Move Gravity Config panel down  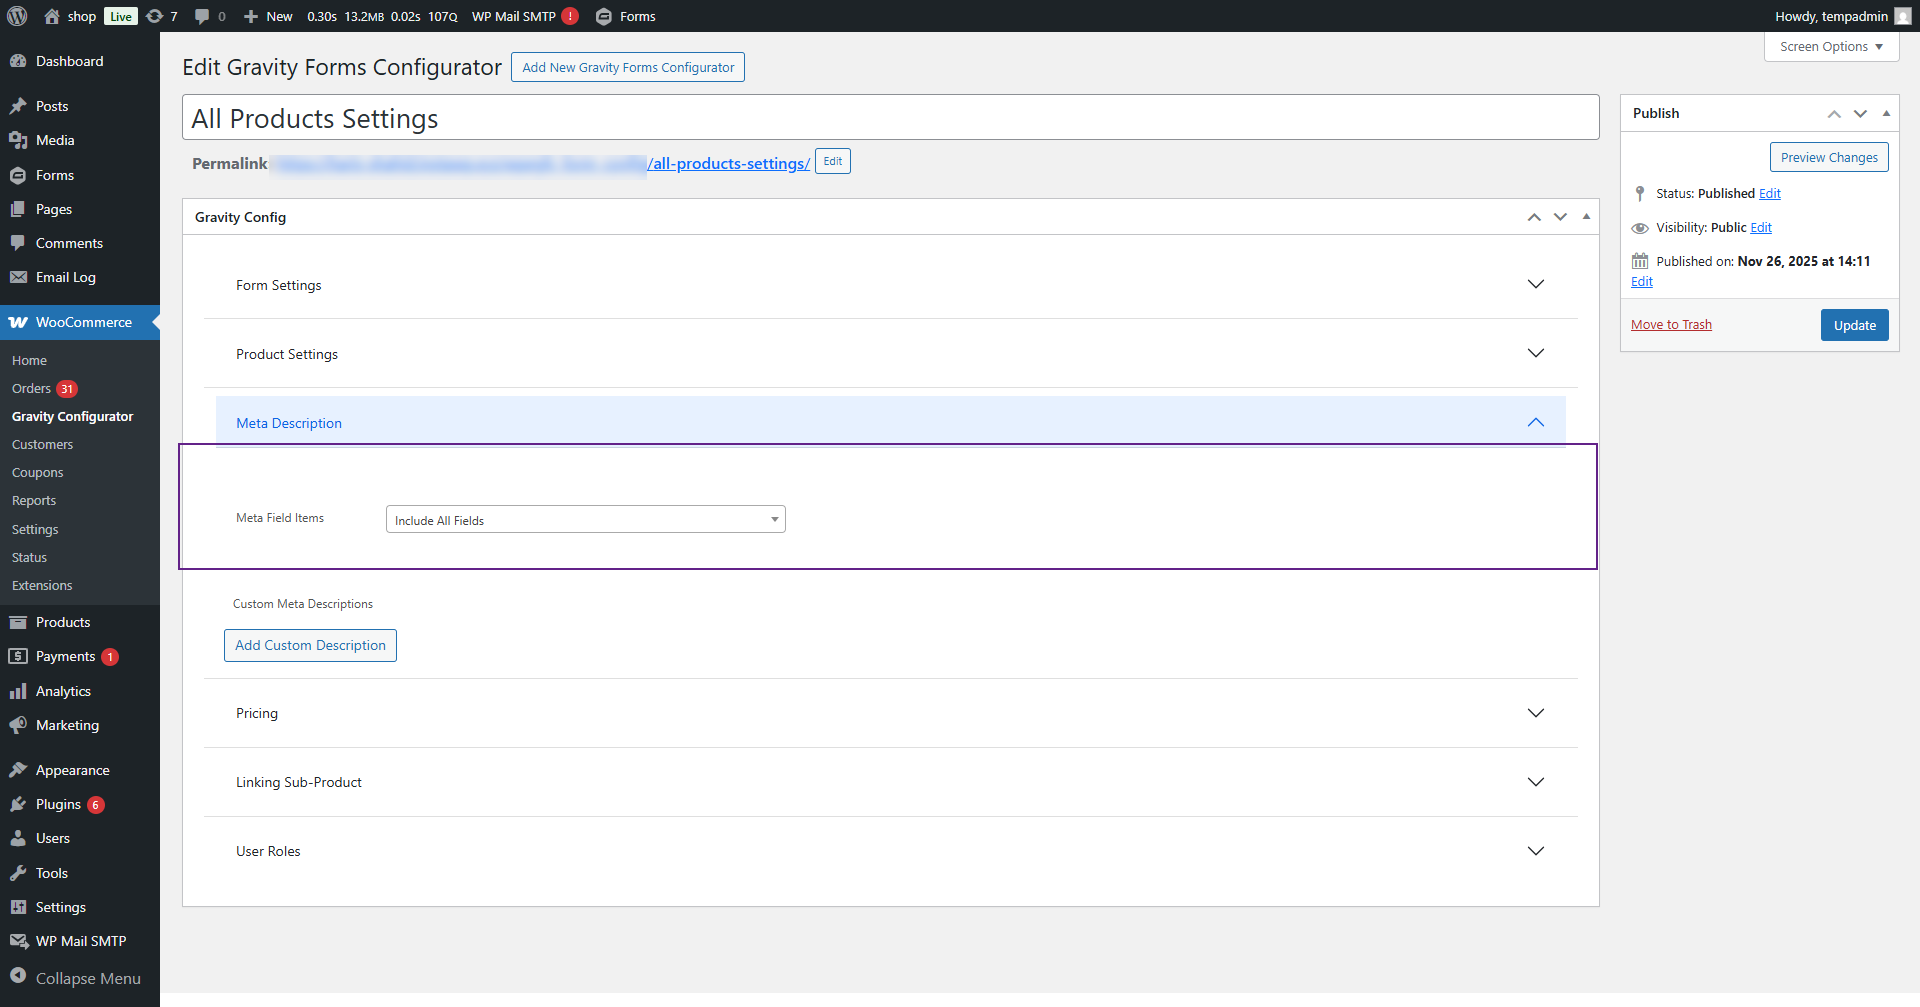pos(1560,217)
